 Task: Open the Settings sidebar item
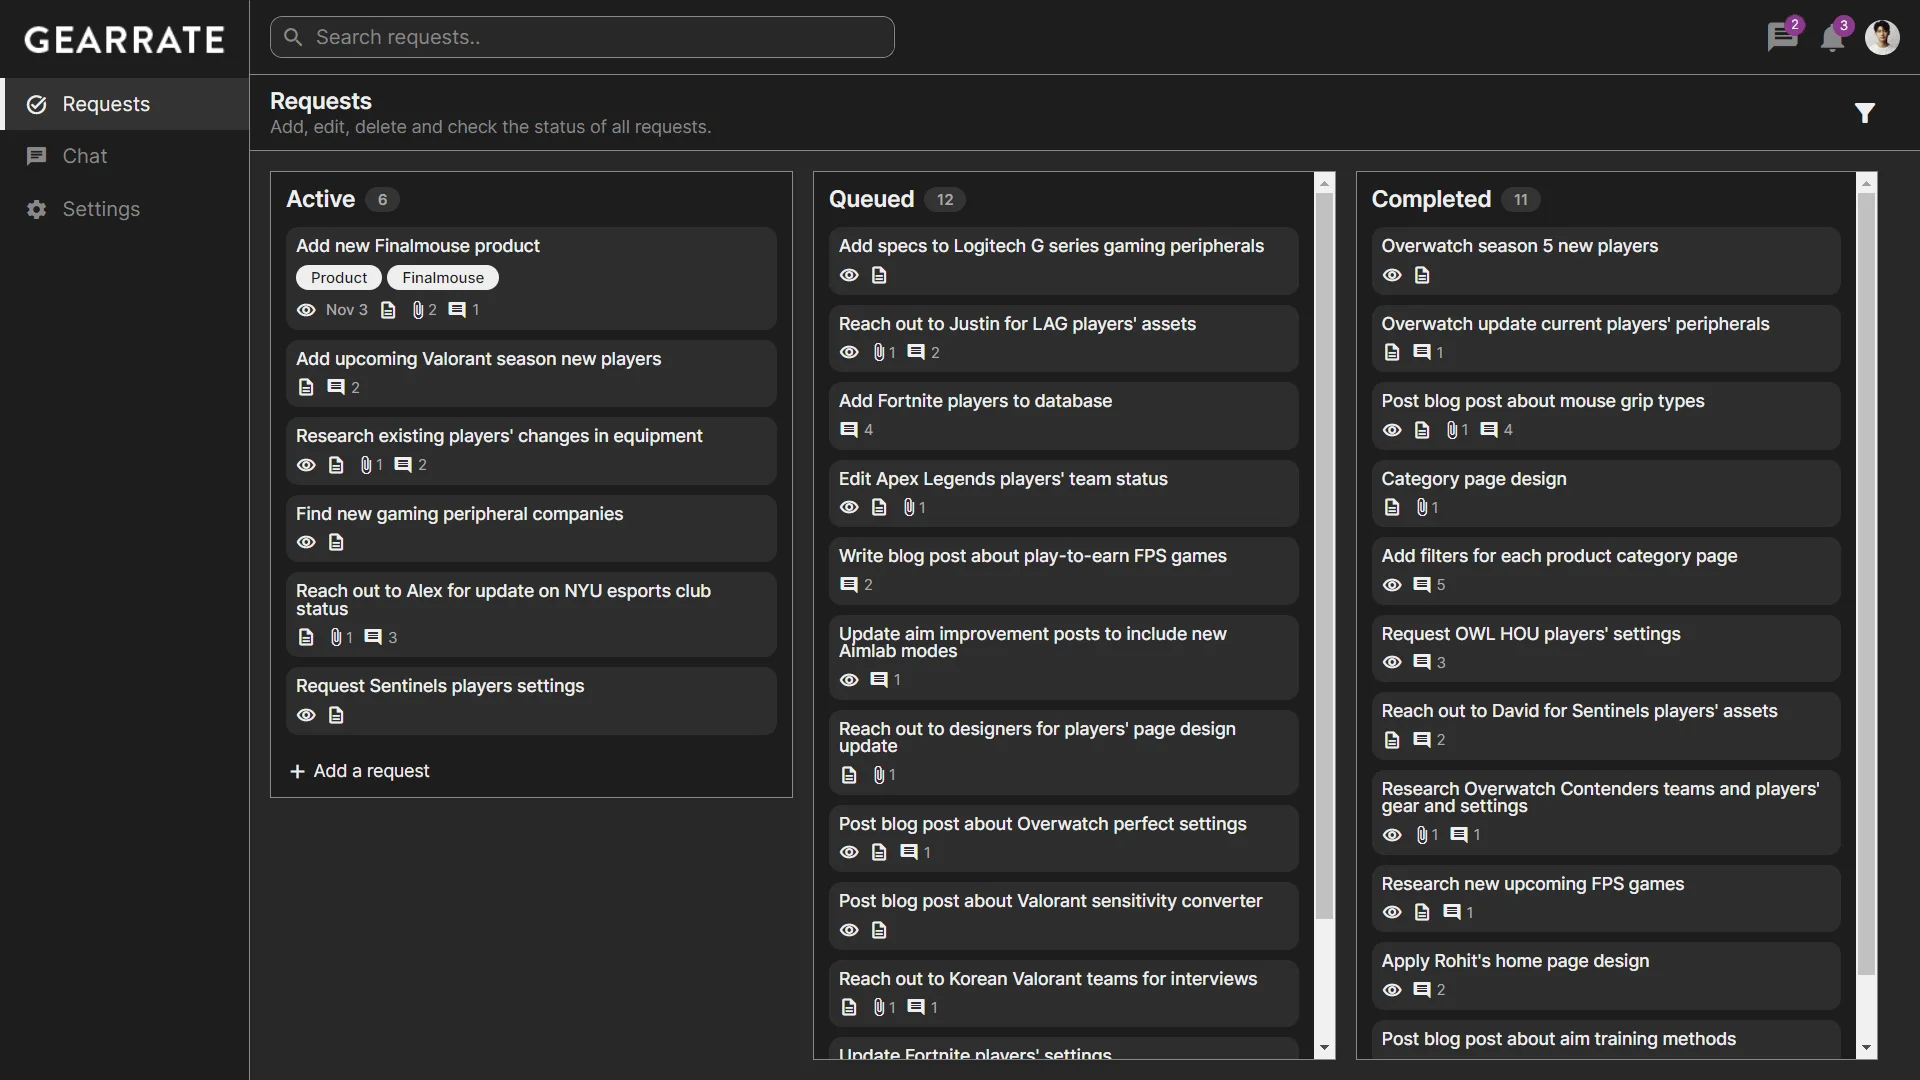point(100,209)
